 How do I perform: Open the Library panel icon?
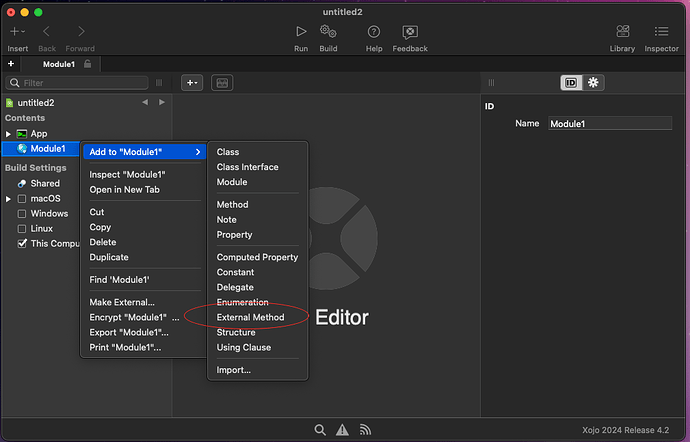click(x=622, y=32)
